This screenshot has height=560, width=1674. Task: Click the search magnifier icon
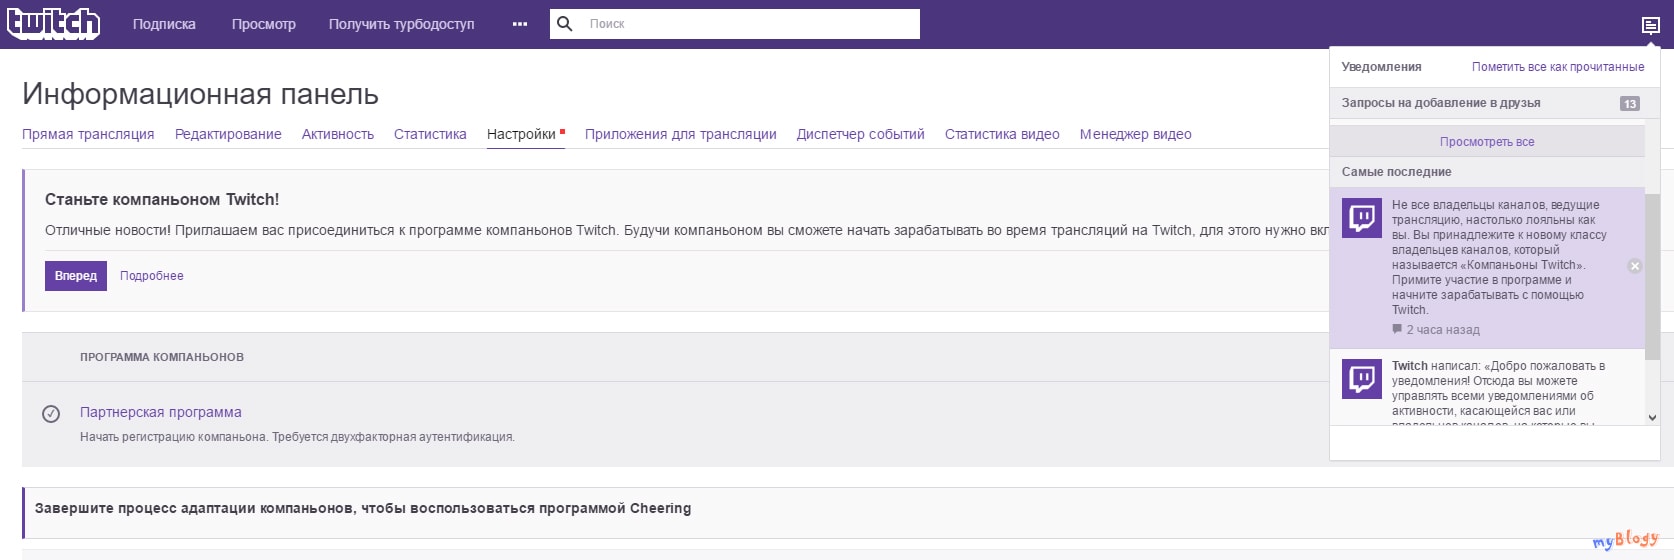[565, 24]
